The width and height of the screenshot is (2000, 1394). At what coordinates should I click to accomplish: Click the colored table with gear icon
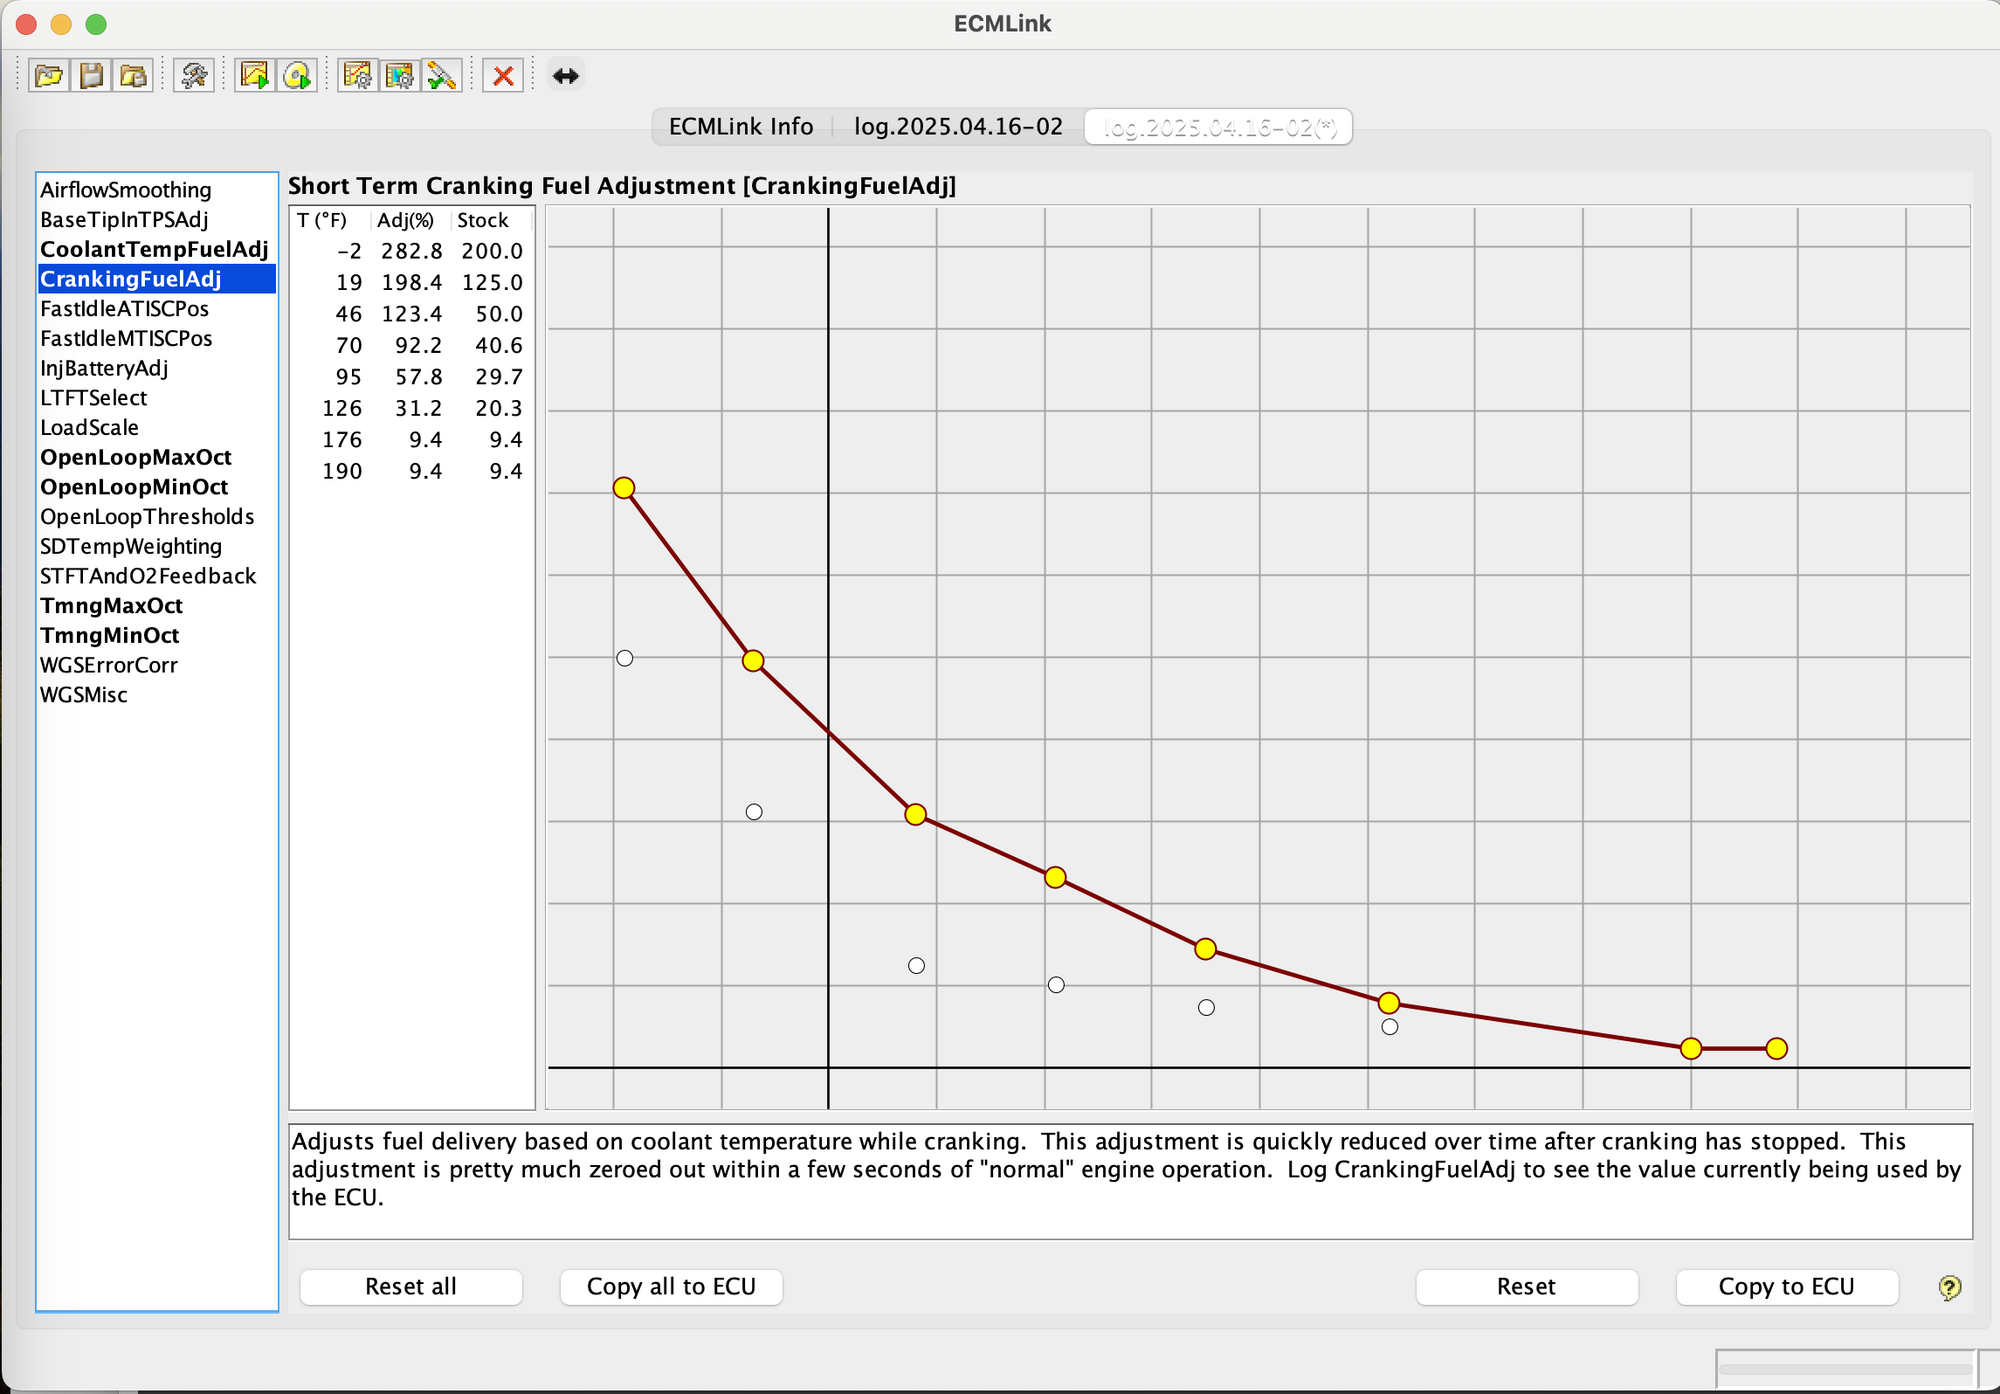pyautogui.click(x=400, y=75)
